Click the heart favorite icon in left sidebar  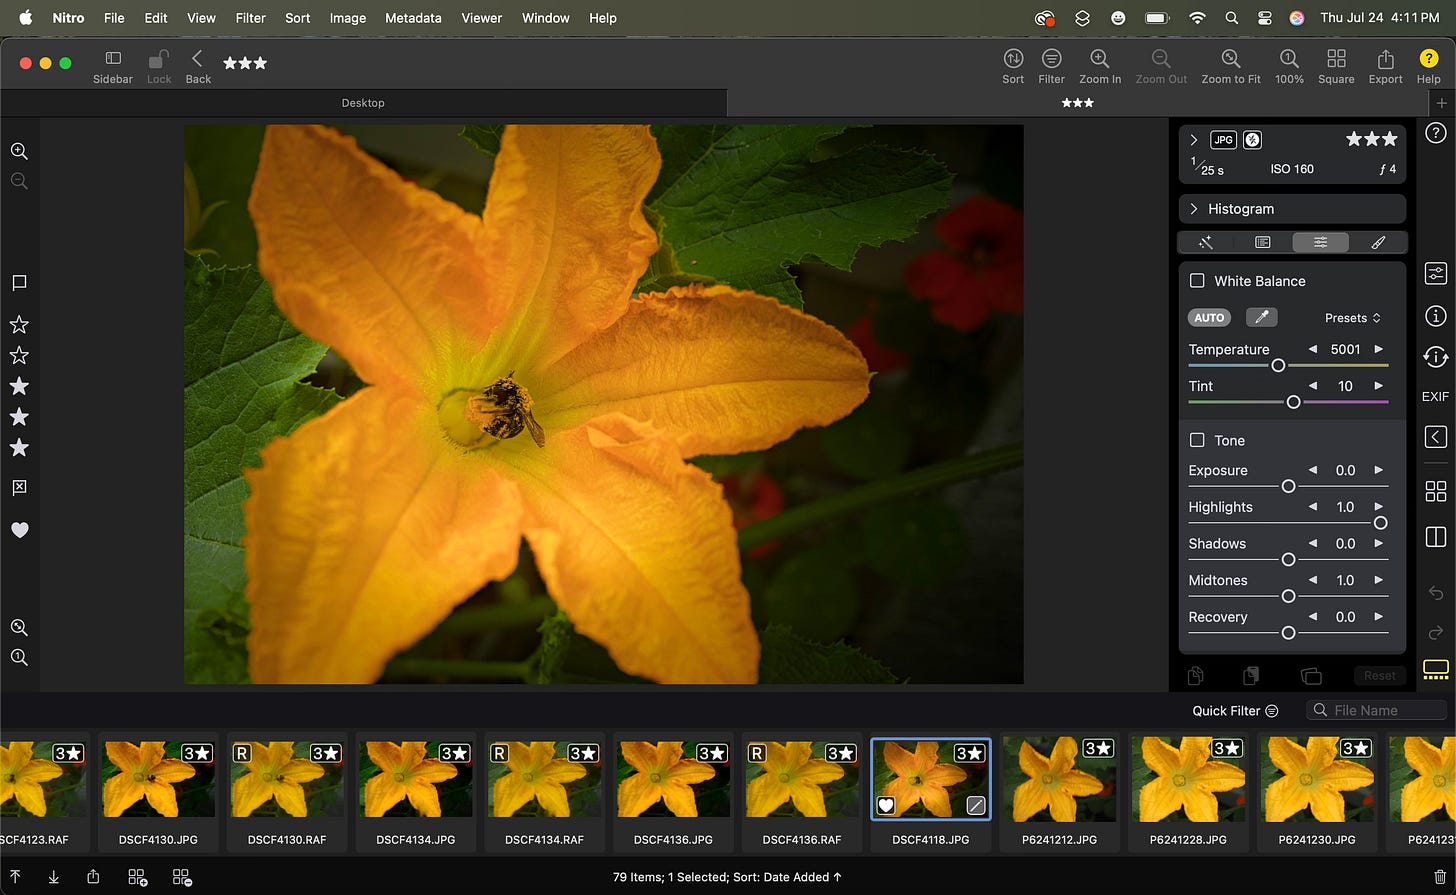pyautogui.click(x=19, y=530)
